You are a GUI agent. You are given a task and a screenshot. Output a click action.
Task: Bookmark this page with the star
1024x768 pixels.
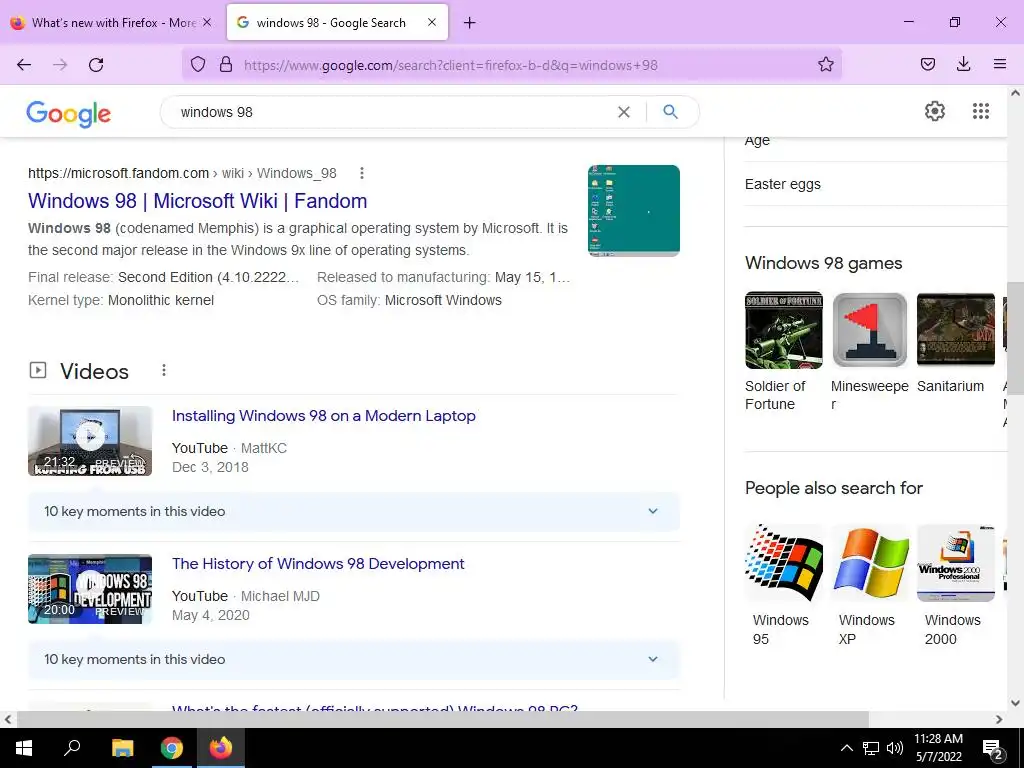tap(825, 64)
